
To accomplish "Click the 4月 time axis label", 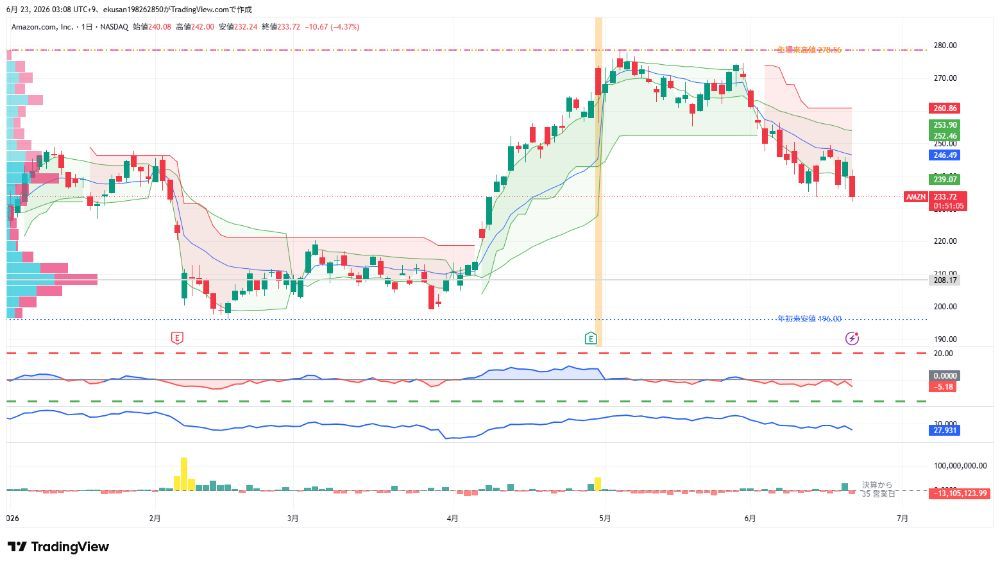I will coord(452,519).
